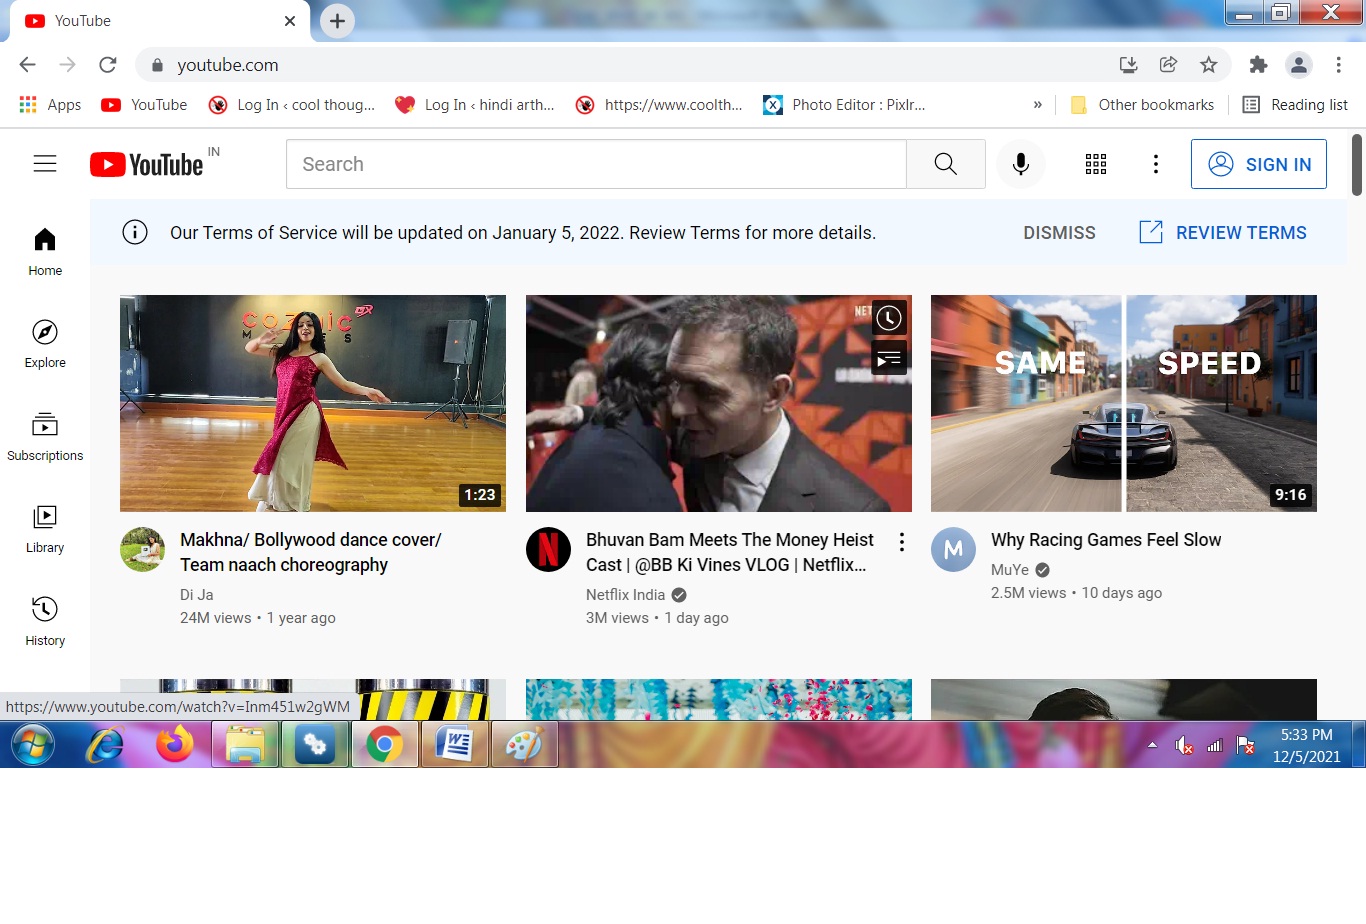
Task: Open the coolth... URL bookmark
Action: pyautogui.click(x=659, y=105)
